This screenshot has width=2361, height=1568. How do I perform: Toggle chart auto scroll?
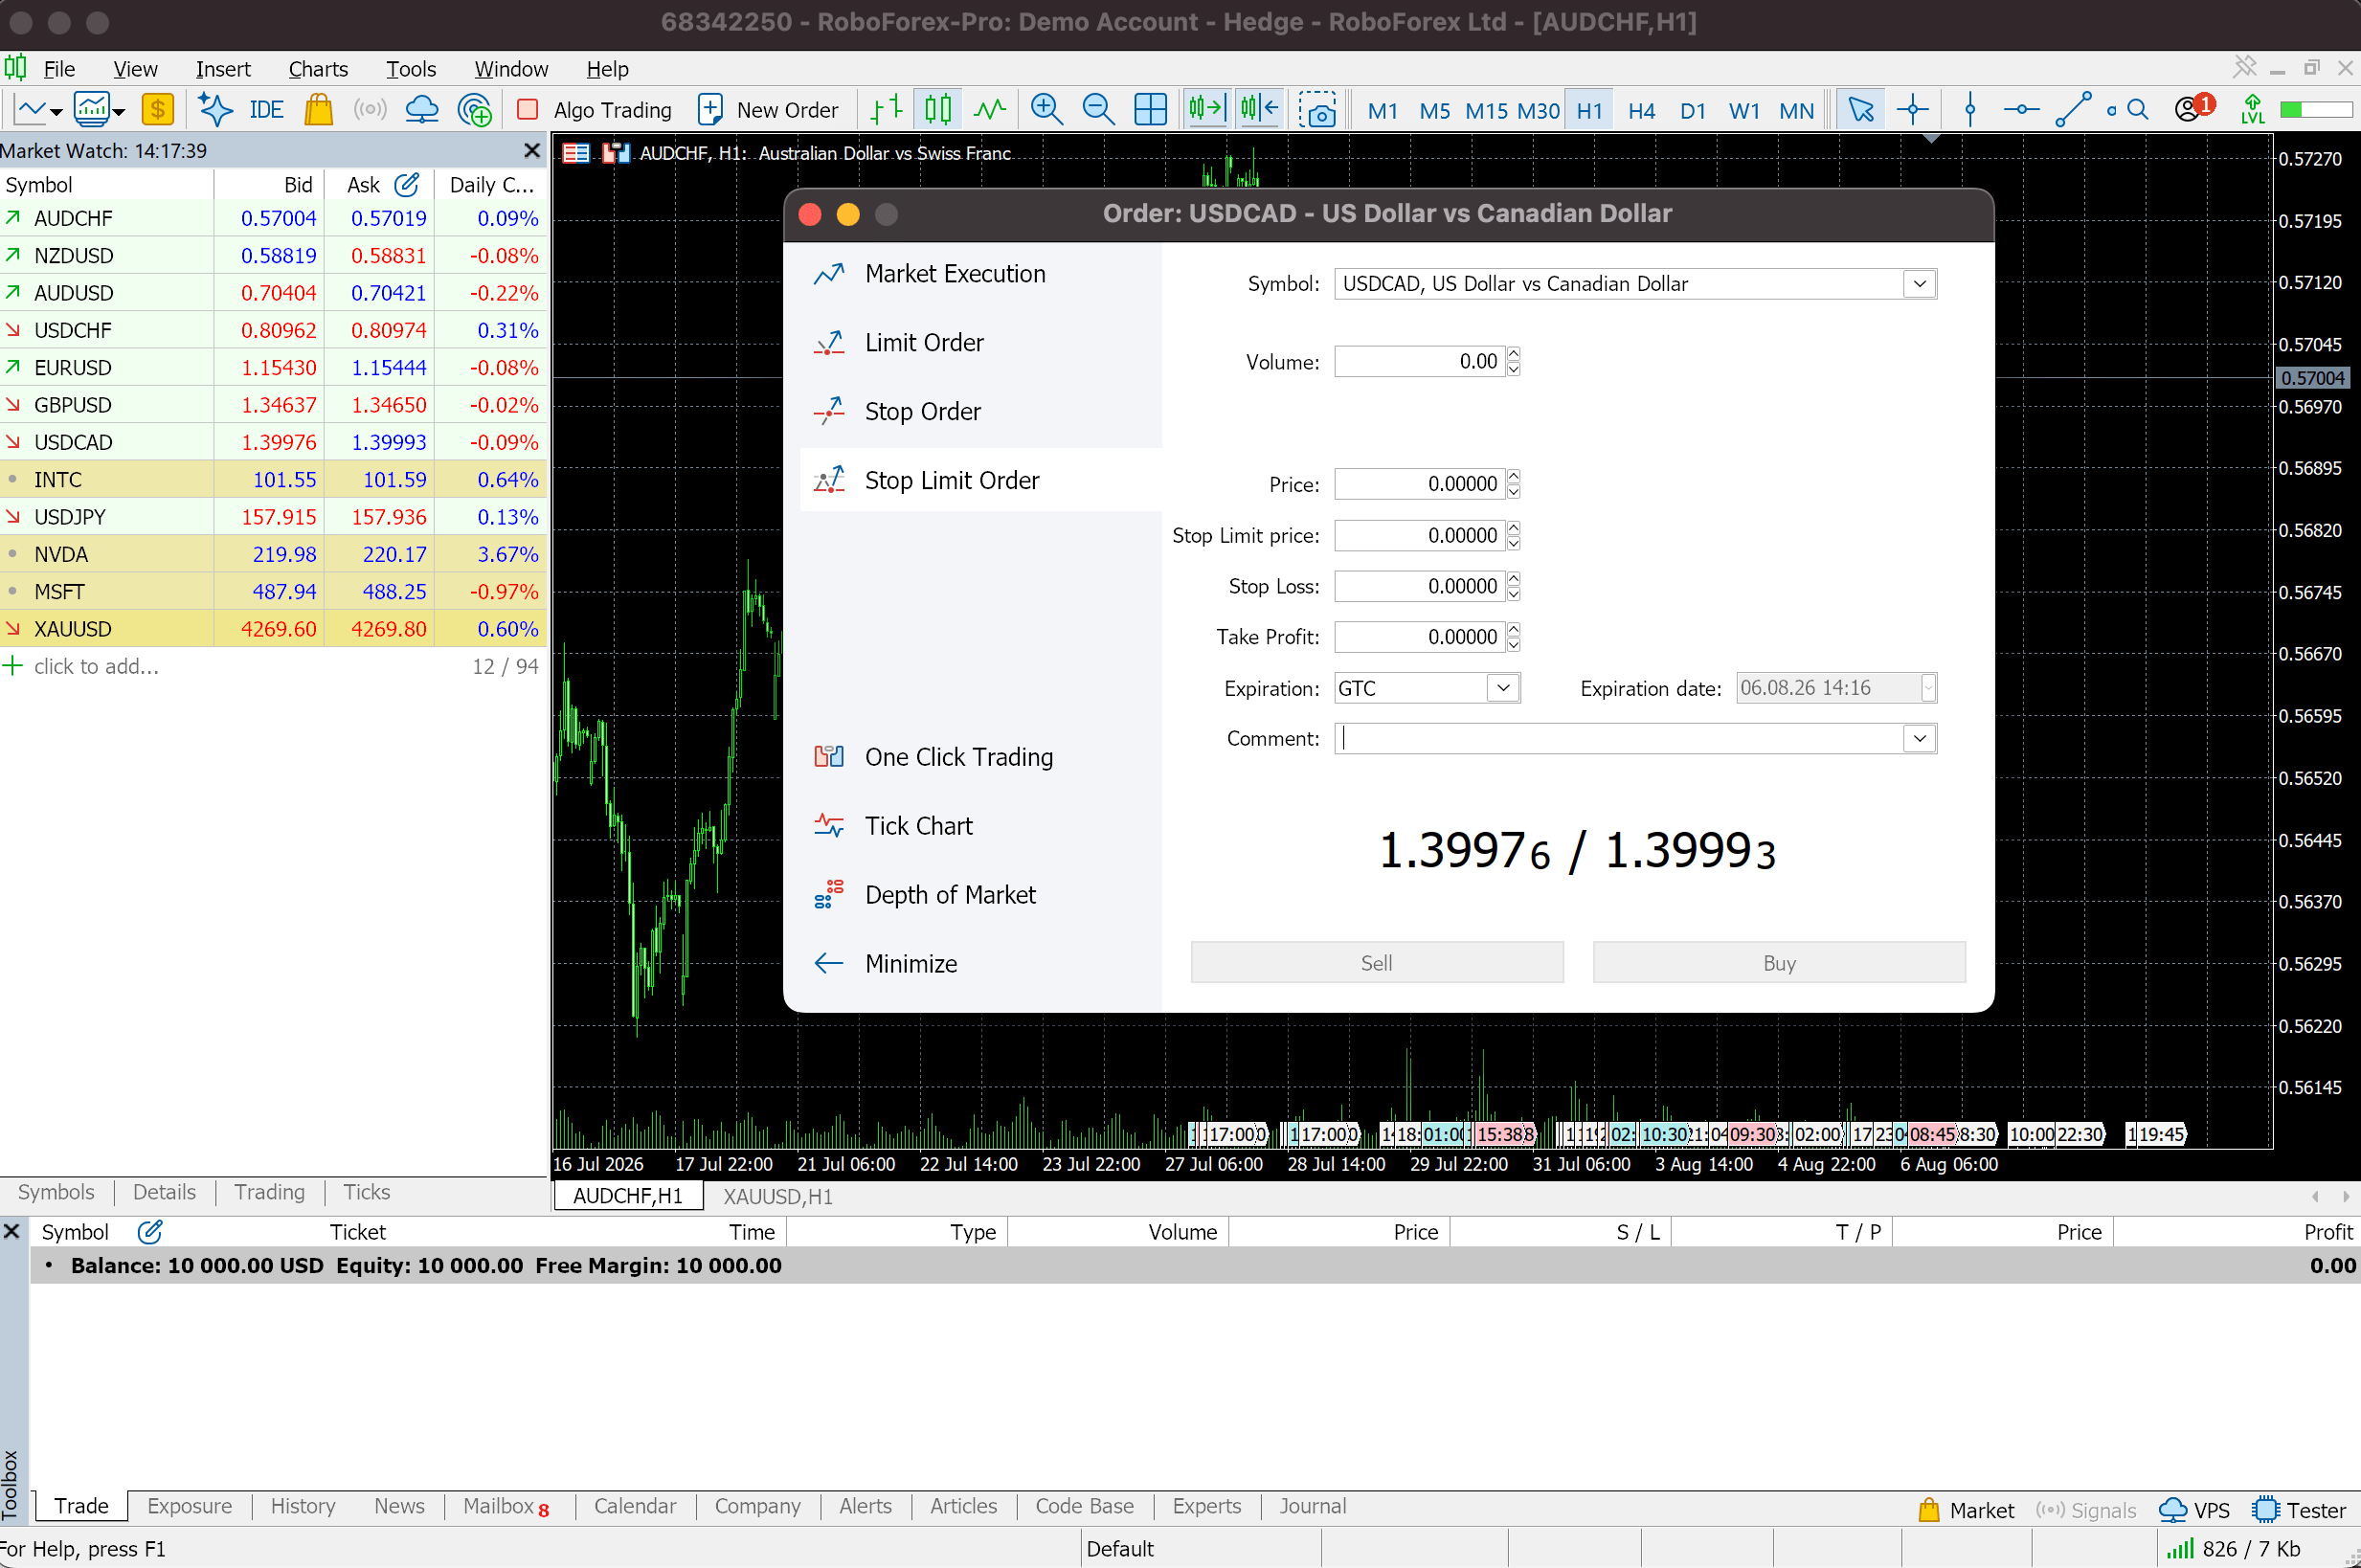point(1206,109)
